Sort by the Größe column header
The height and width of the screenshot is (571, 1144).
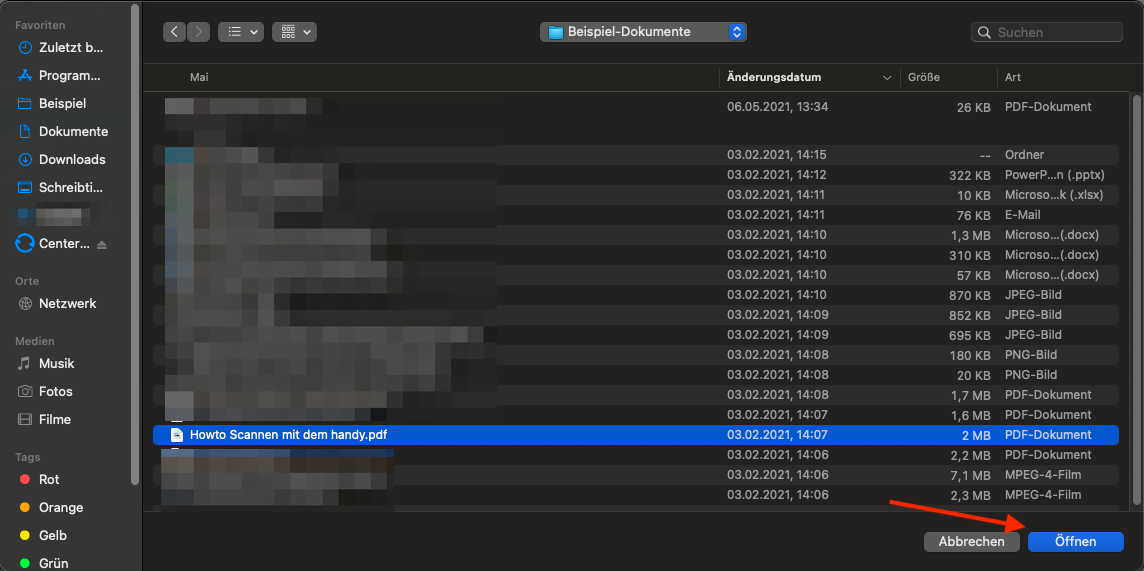click(x=924, y=77)
